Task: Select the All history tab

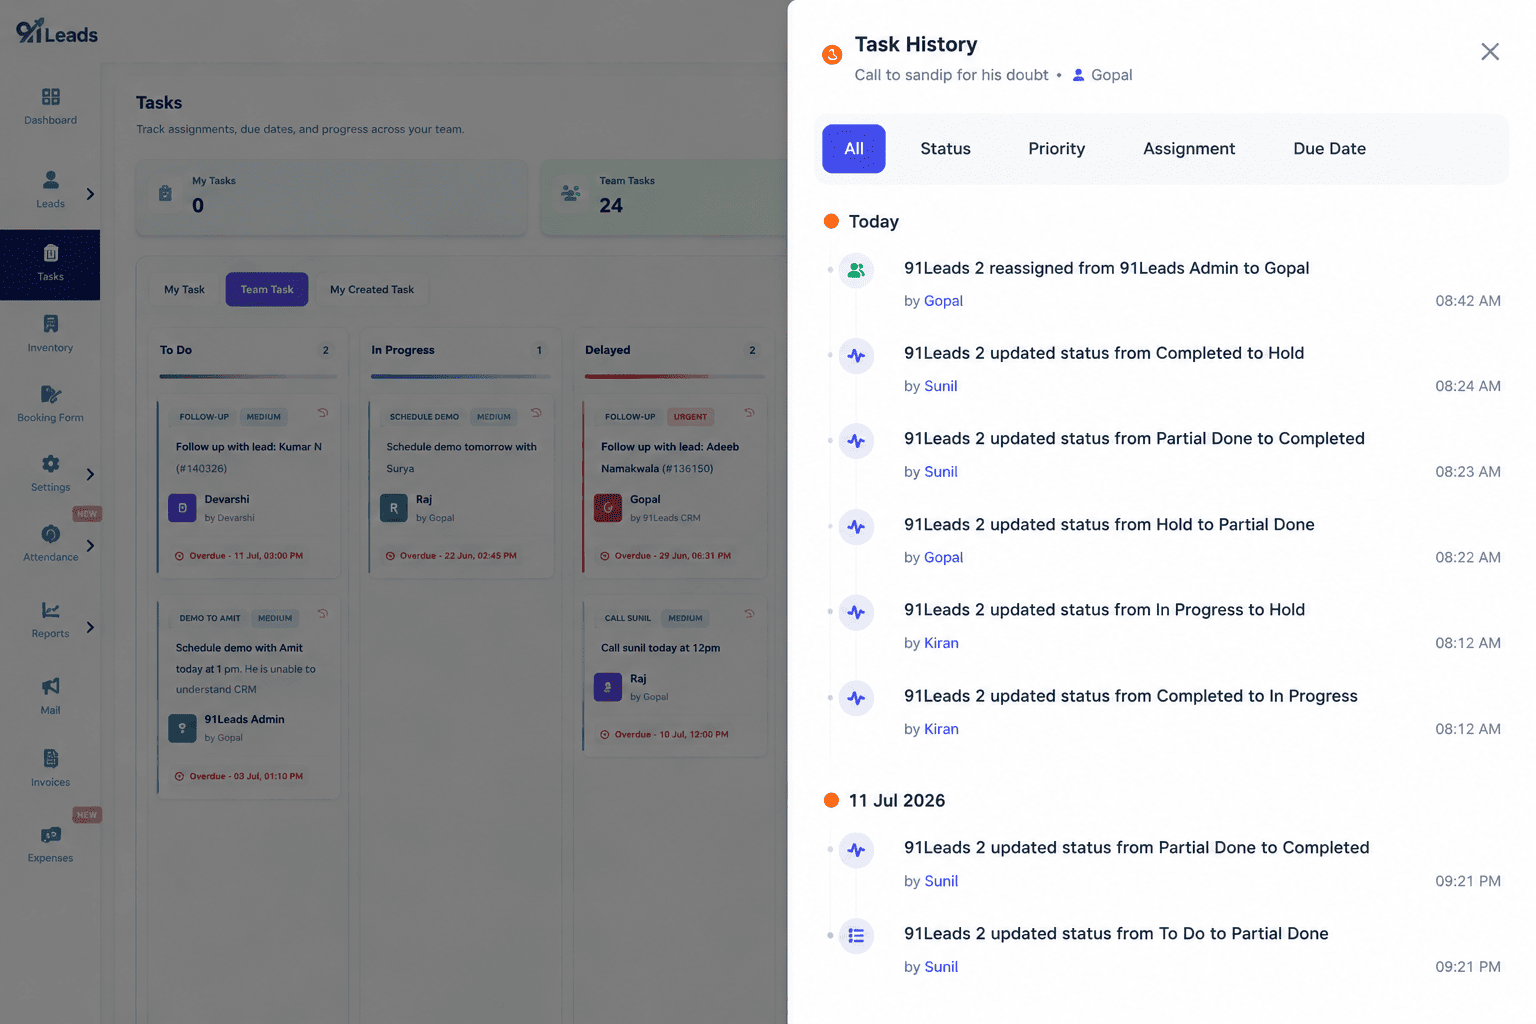Action: coord(853,149)
